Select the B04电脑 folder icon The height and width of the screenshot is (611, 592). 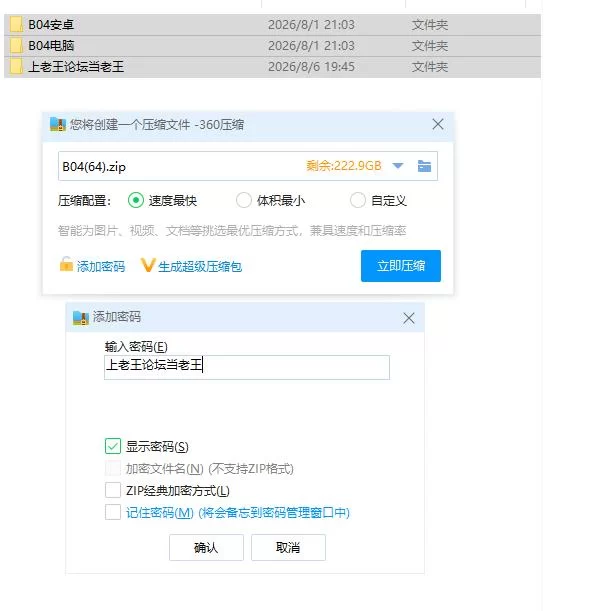click(16, 46)
